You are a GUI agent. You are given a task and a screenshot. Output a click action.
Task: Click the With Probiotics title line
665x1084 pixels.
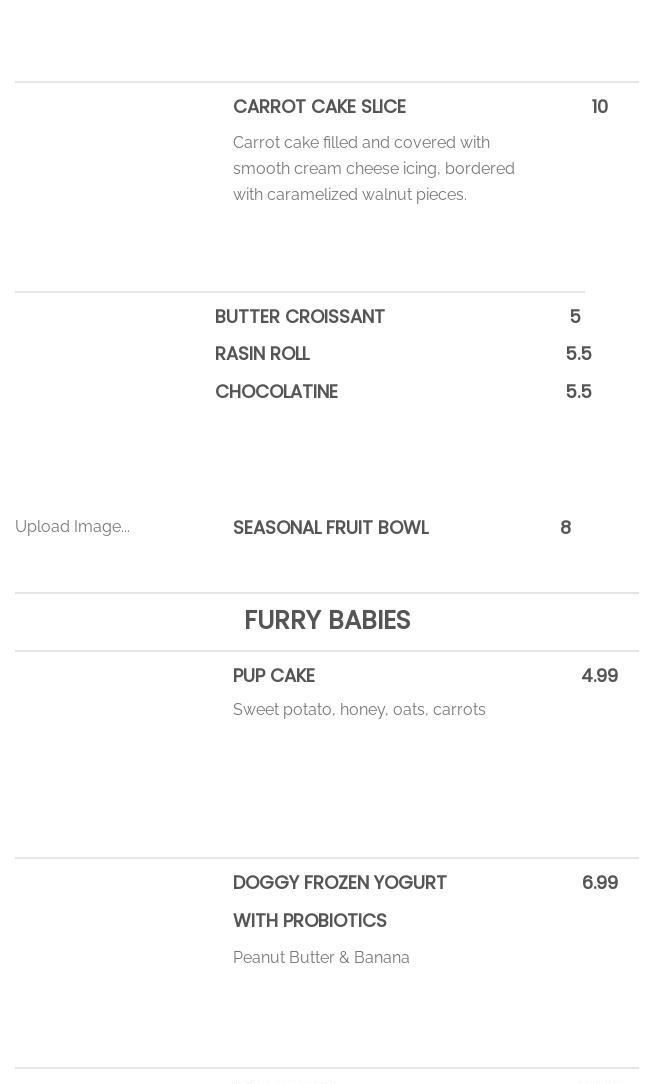(x=309, y=921)
